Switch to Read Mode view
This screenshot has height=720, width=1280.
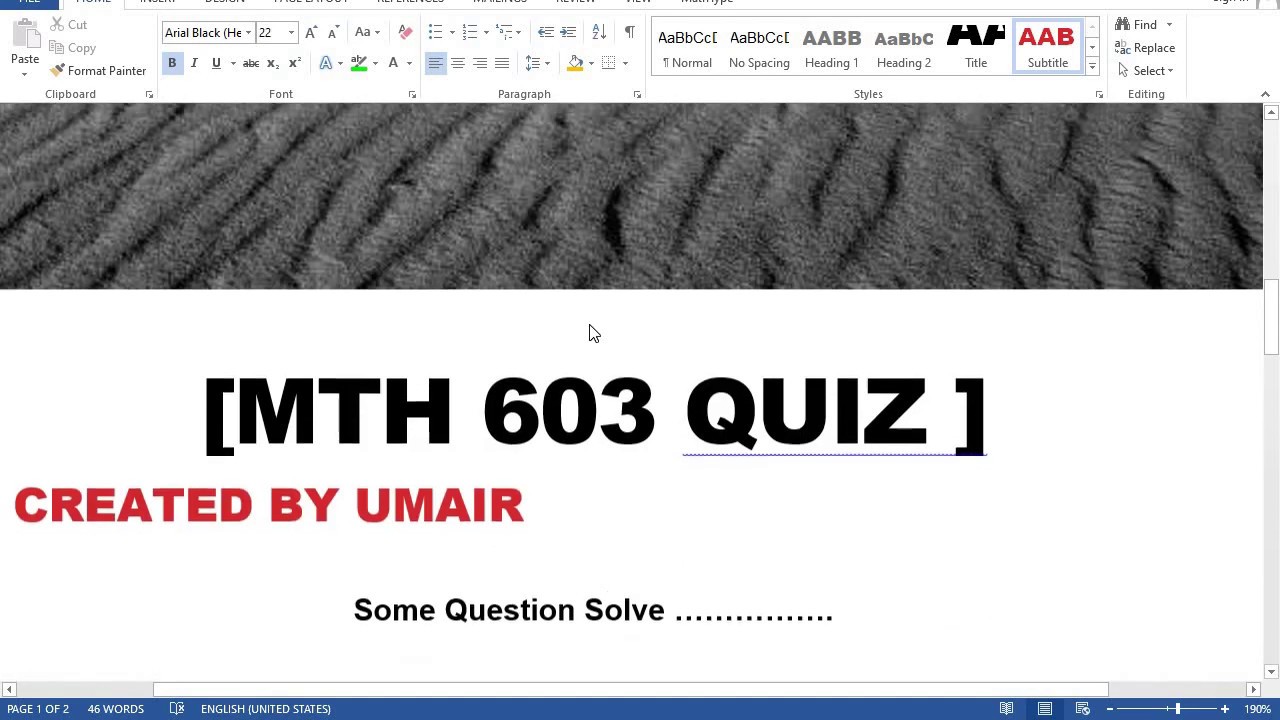tap(1006, 709)
